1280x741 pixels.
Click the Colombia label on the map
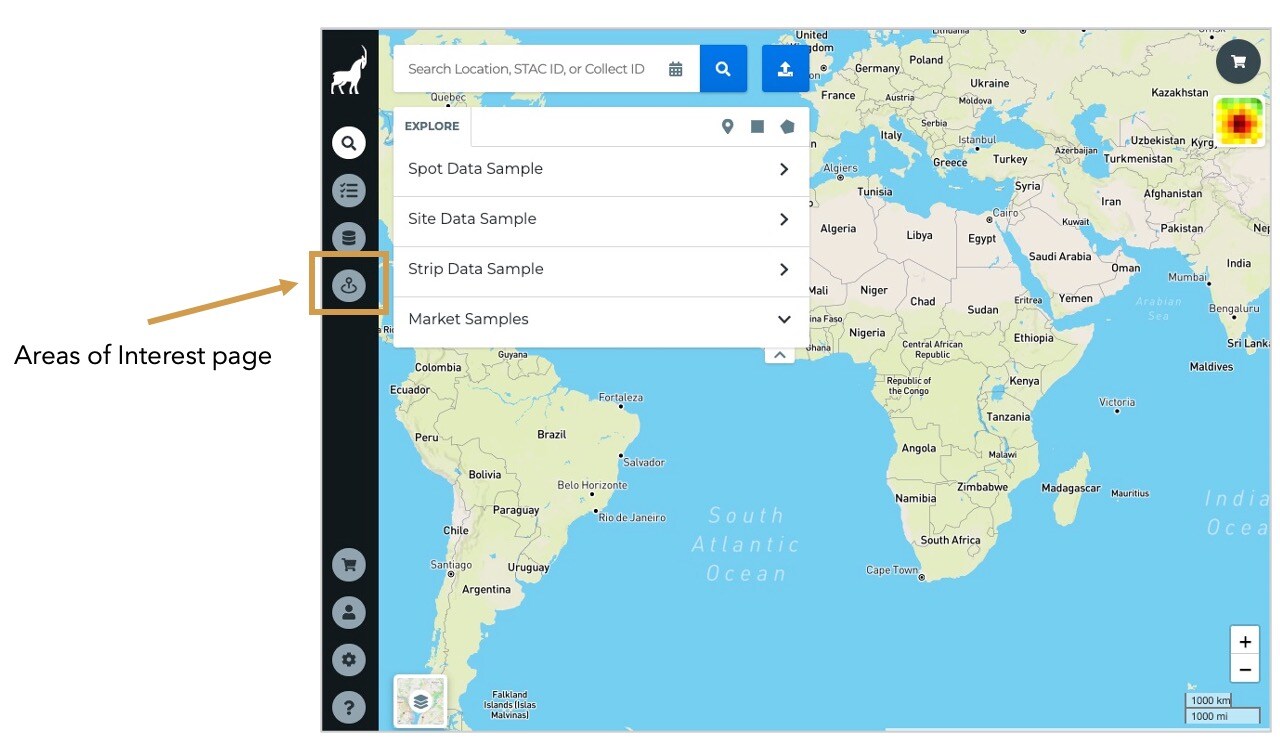[x=438, y=367]
